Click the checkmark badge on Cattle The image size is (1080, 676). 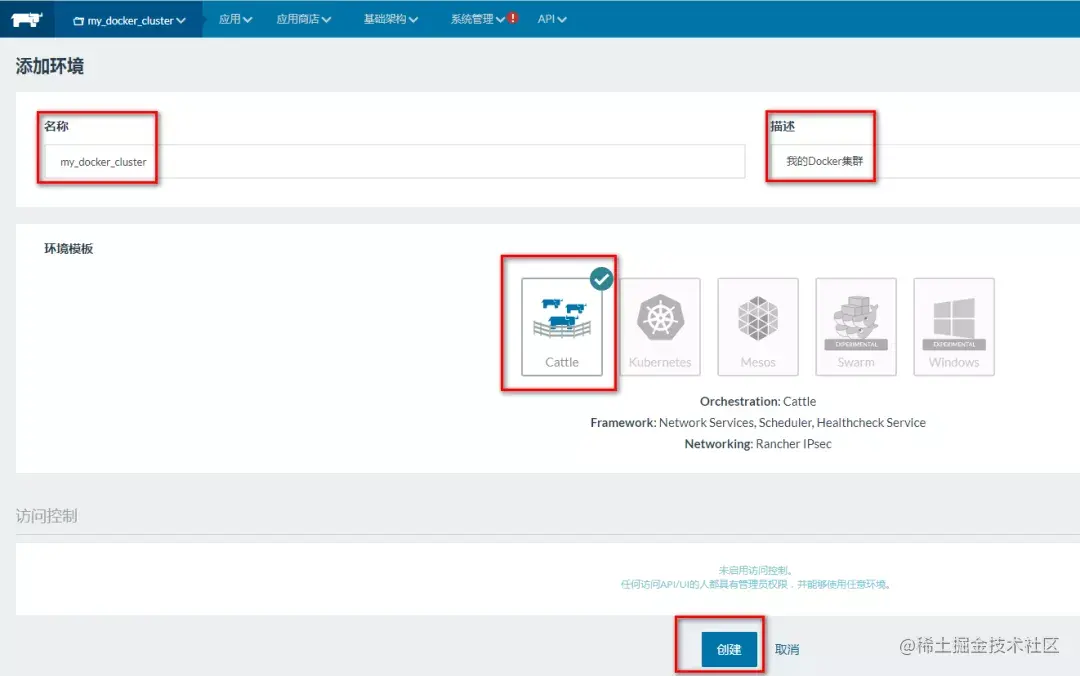pyautogui.click(x=601, y=278)
